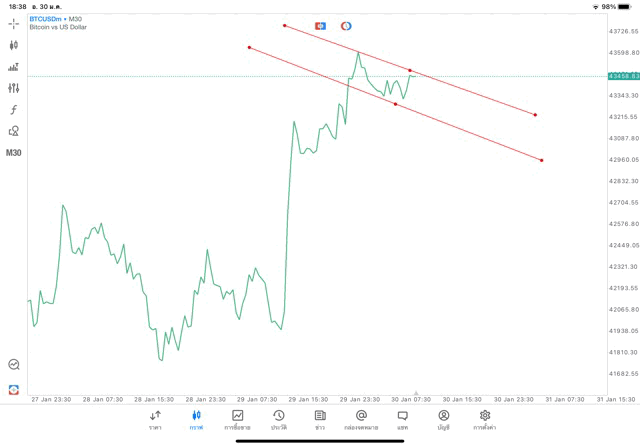Open the ข่าว (News) tab
This screenshot has height=447, width=640.
click(x=320, y=419)
